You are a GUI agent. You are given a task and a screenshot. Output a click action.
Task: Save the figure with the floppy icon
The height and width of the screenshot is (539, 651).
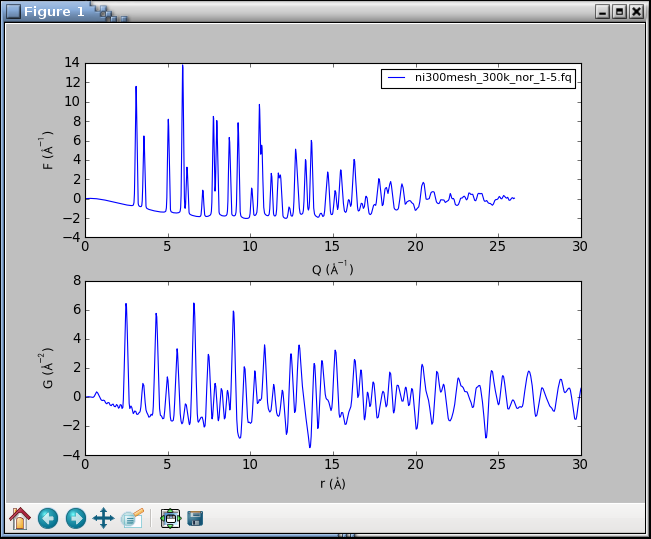[196, 518]
